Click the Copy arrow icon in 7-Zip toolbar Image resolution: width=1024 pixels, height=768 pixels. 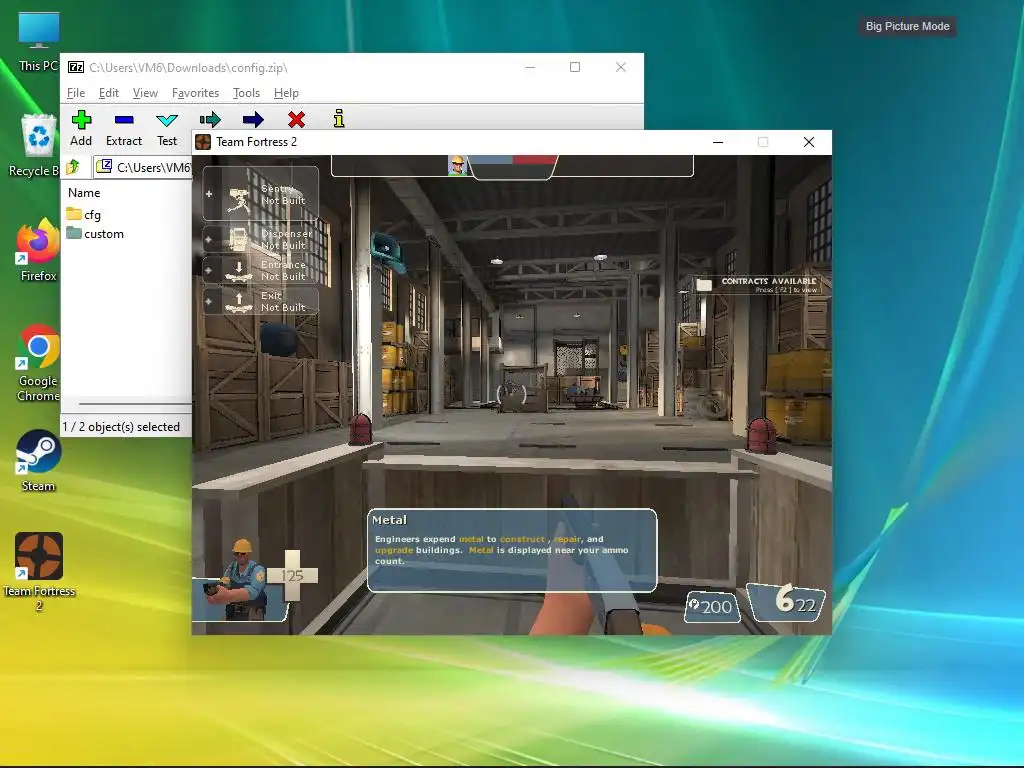[x=210, y=120]
